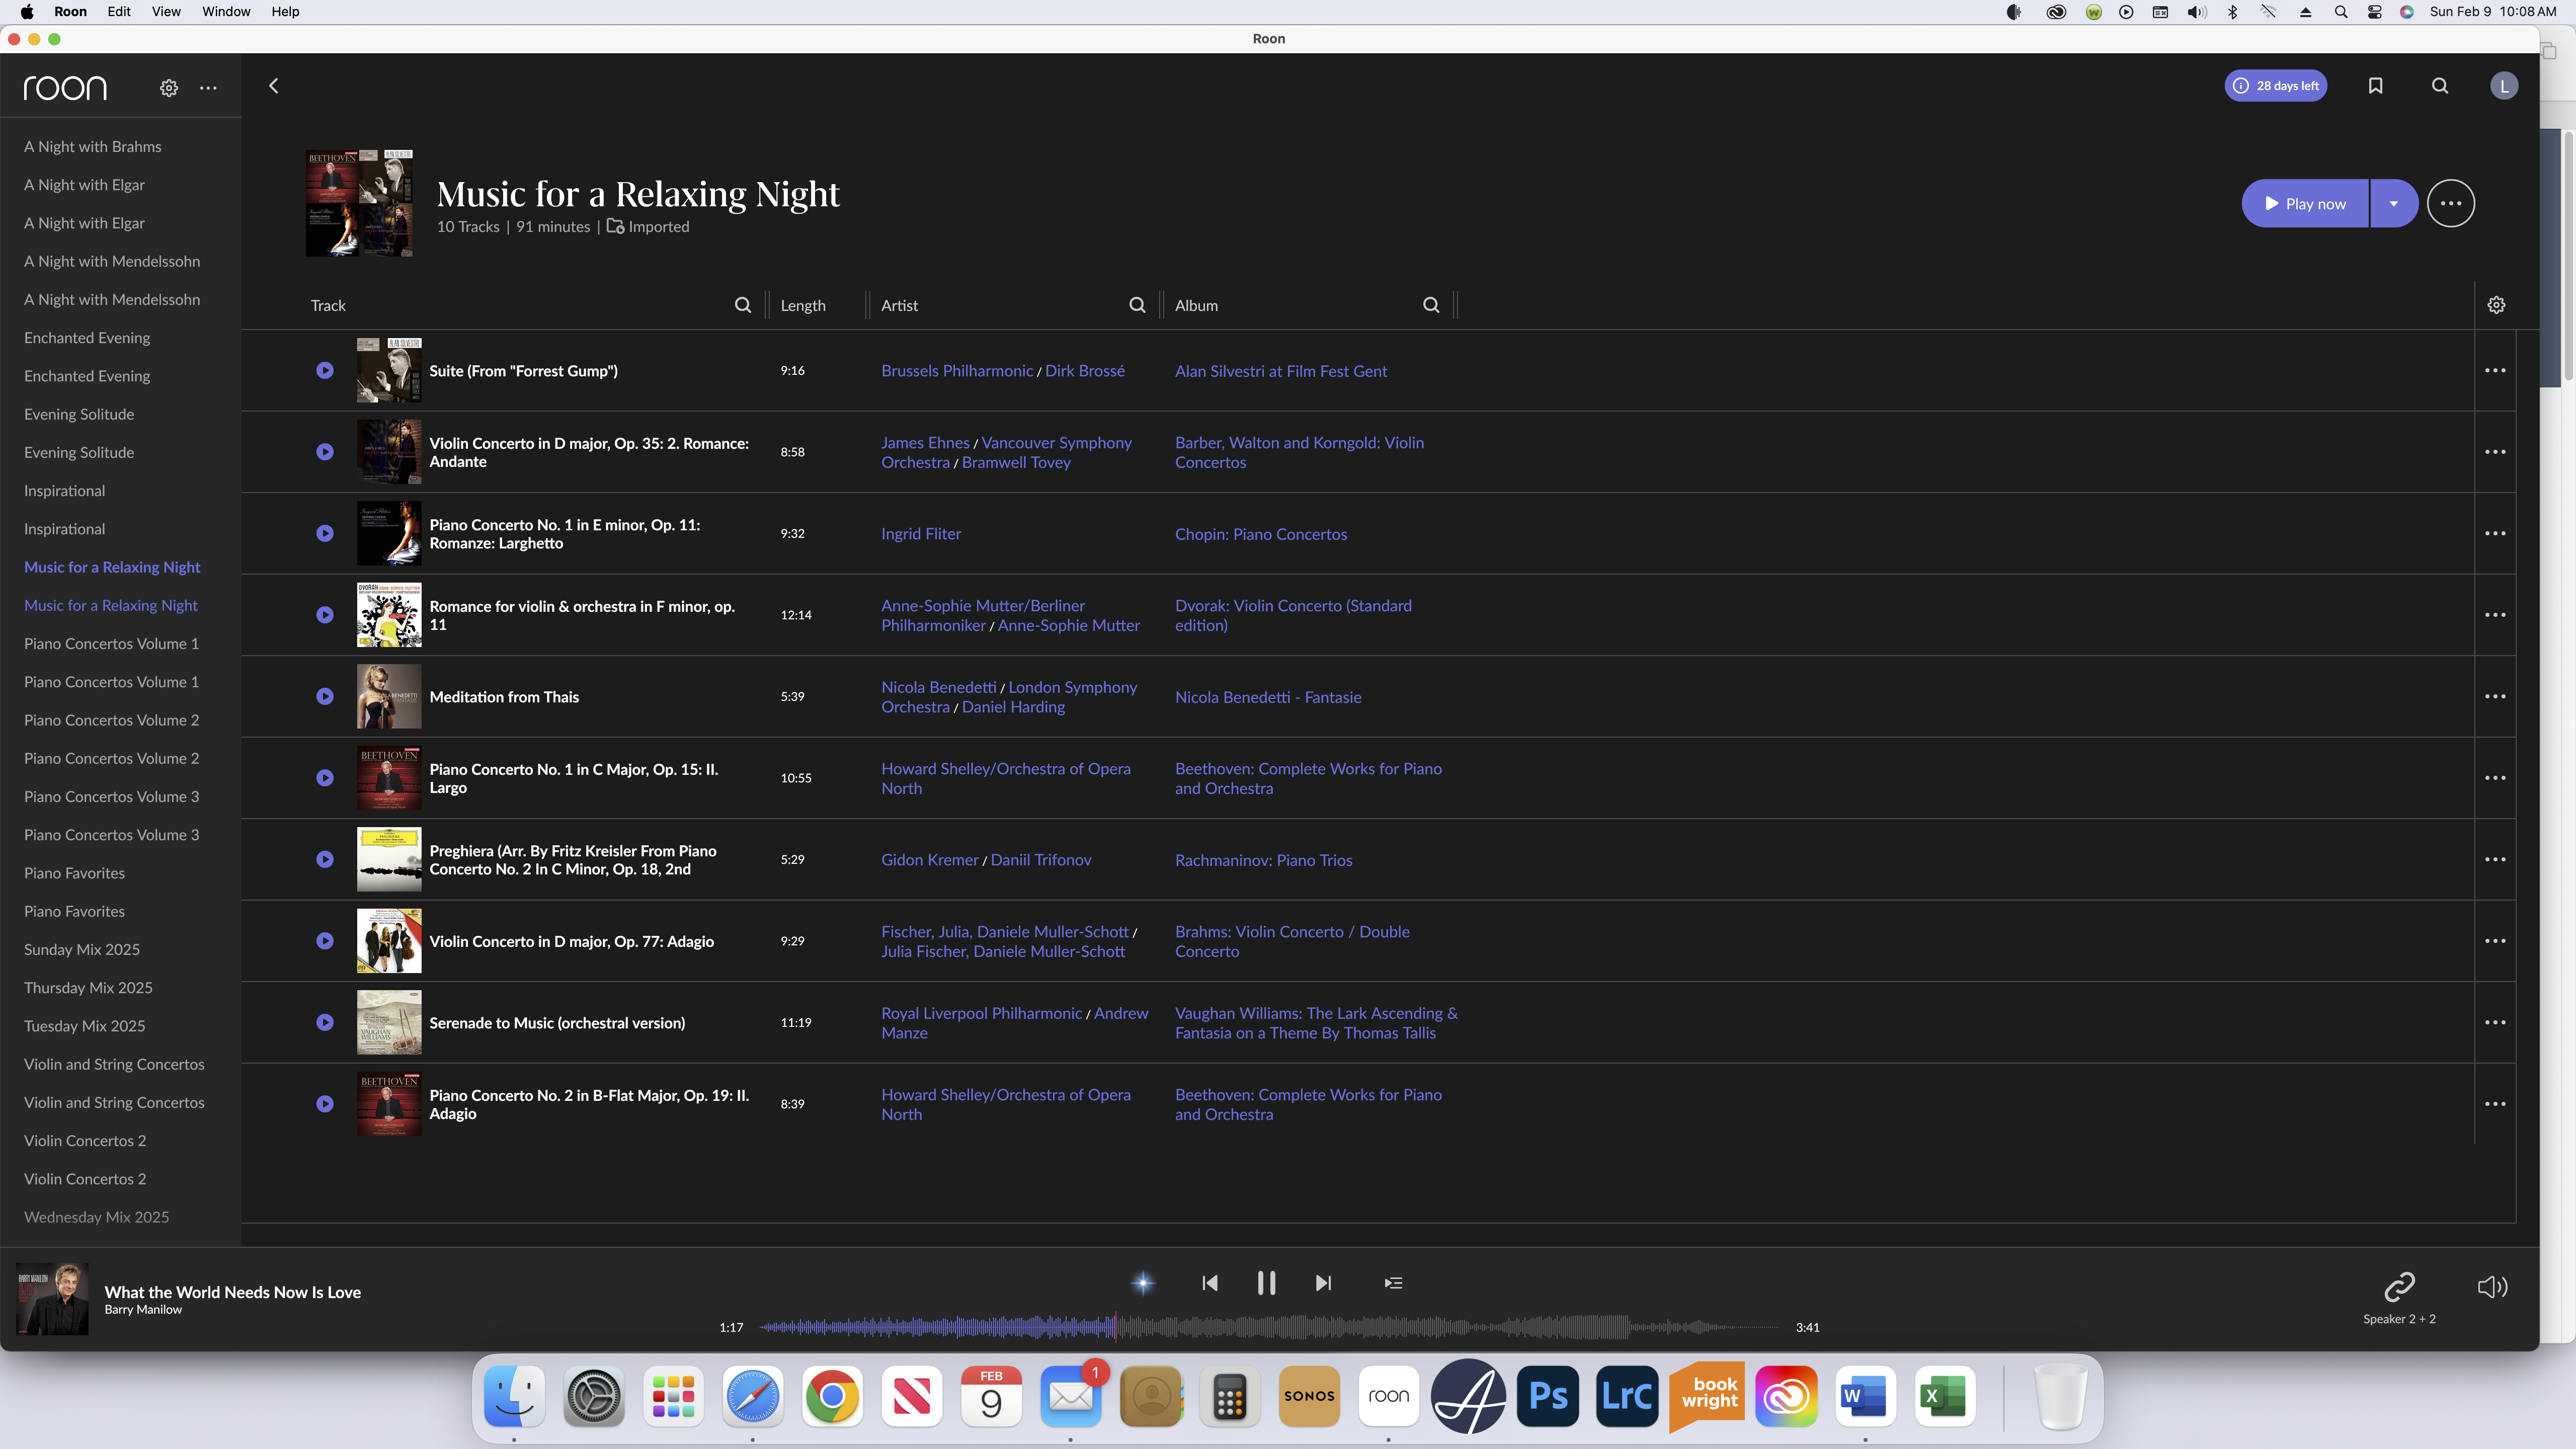Select A Night with Brahms playlist
The image size is (2576, 1449).
click(x=93, y=146)
